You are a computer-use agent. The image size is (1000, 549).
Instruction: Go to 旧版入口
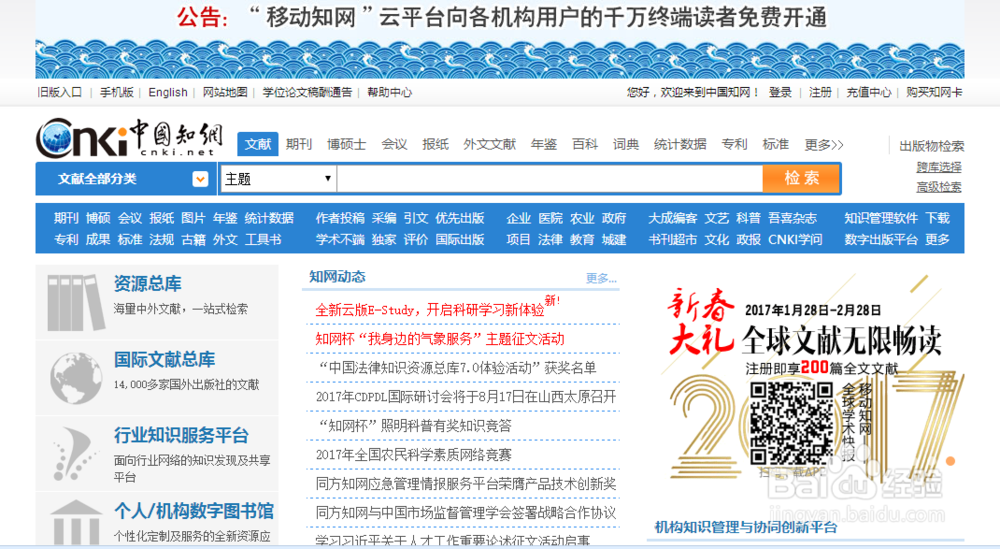60,92
